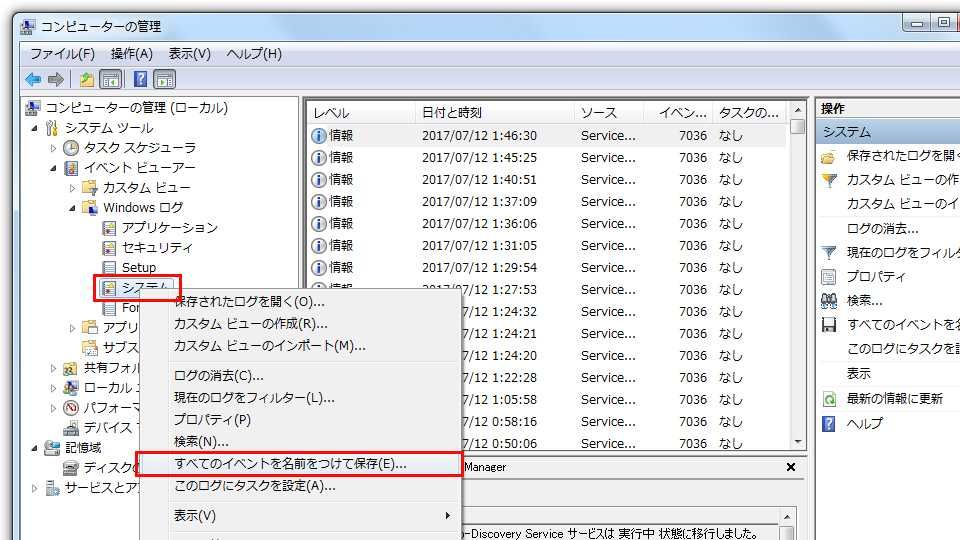This screenshot has height=540, width=960.
Task: Collapse the イベント ビューアー tree node
Action: coord(54,168)
